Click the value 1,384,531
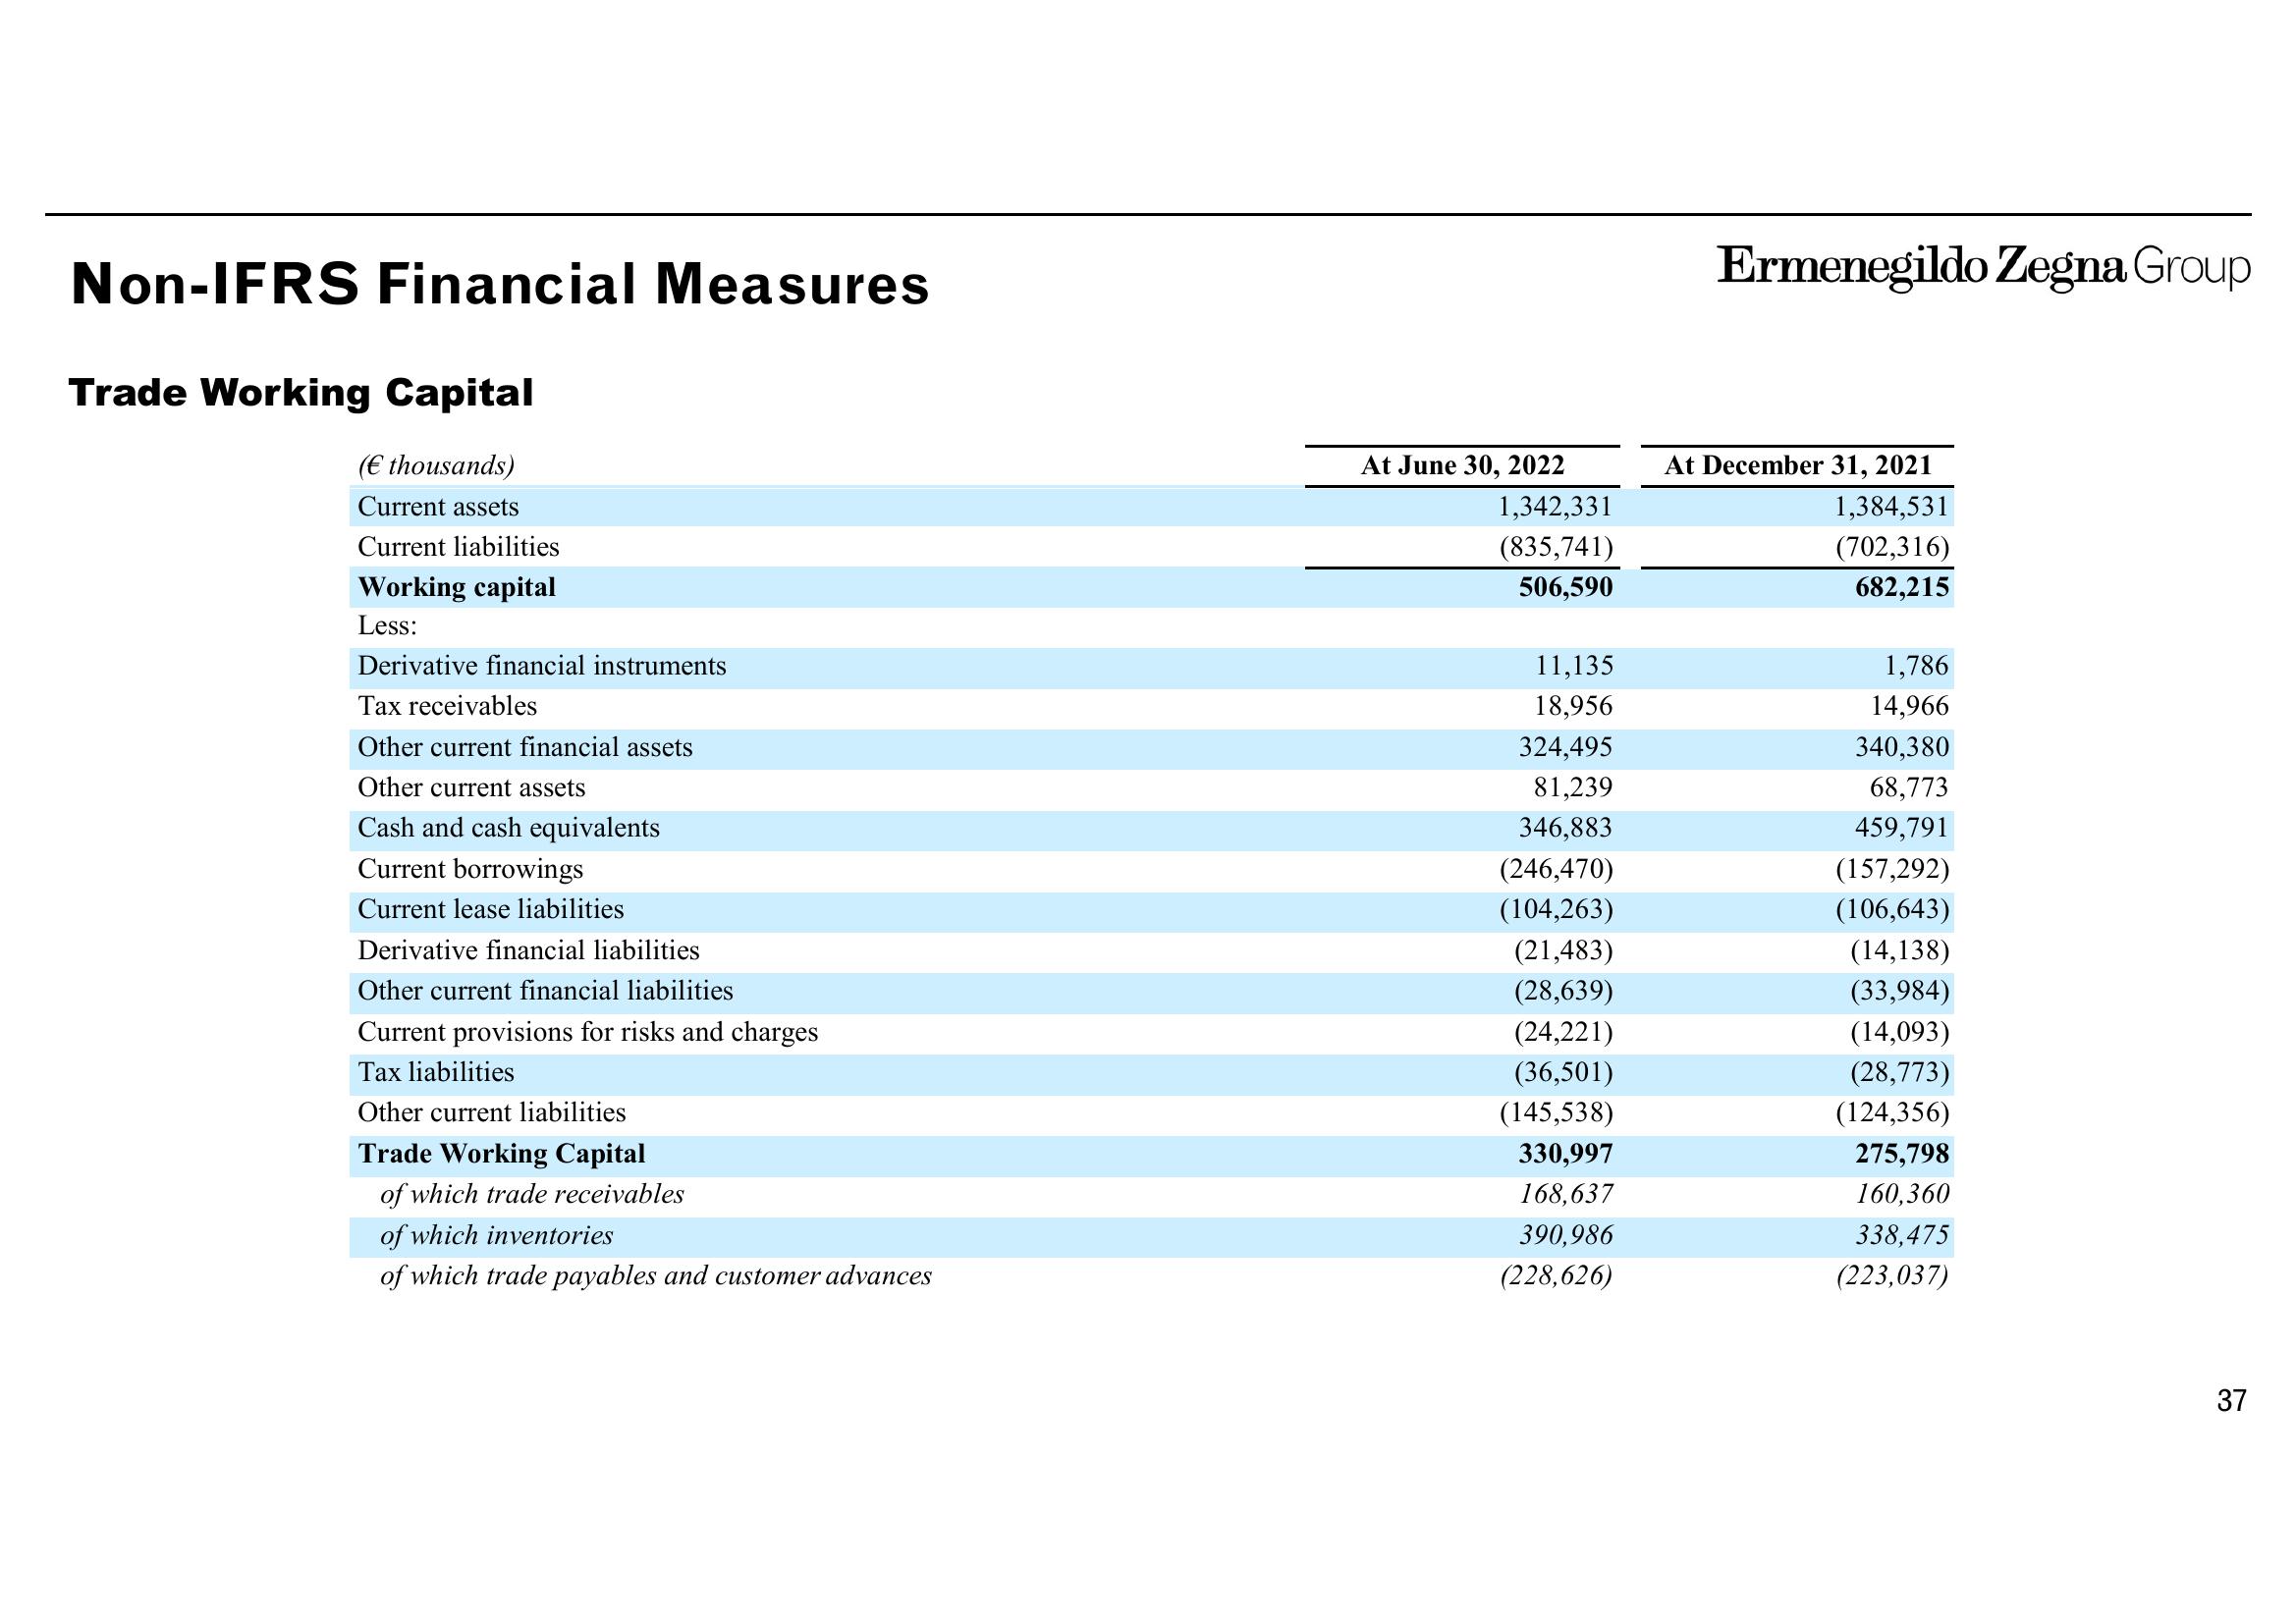 coord(1891,507)
